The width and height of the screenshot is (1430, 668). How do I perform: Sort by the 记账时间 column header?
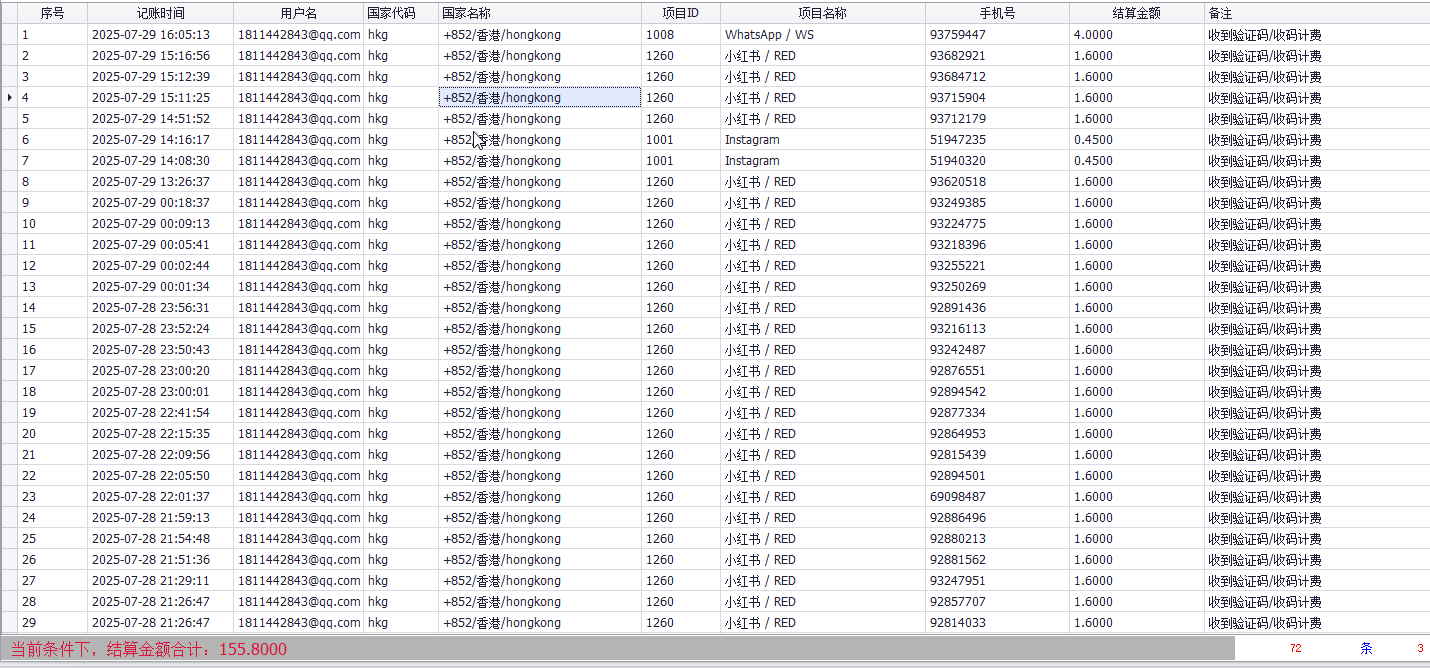tap(160, 13)
